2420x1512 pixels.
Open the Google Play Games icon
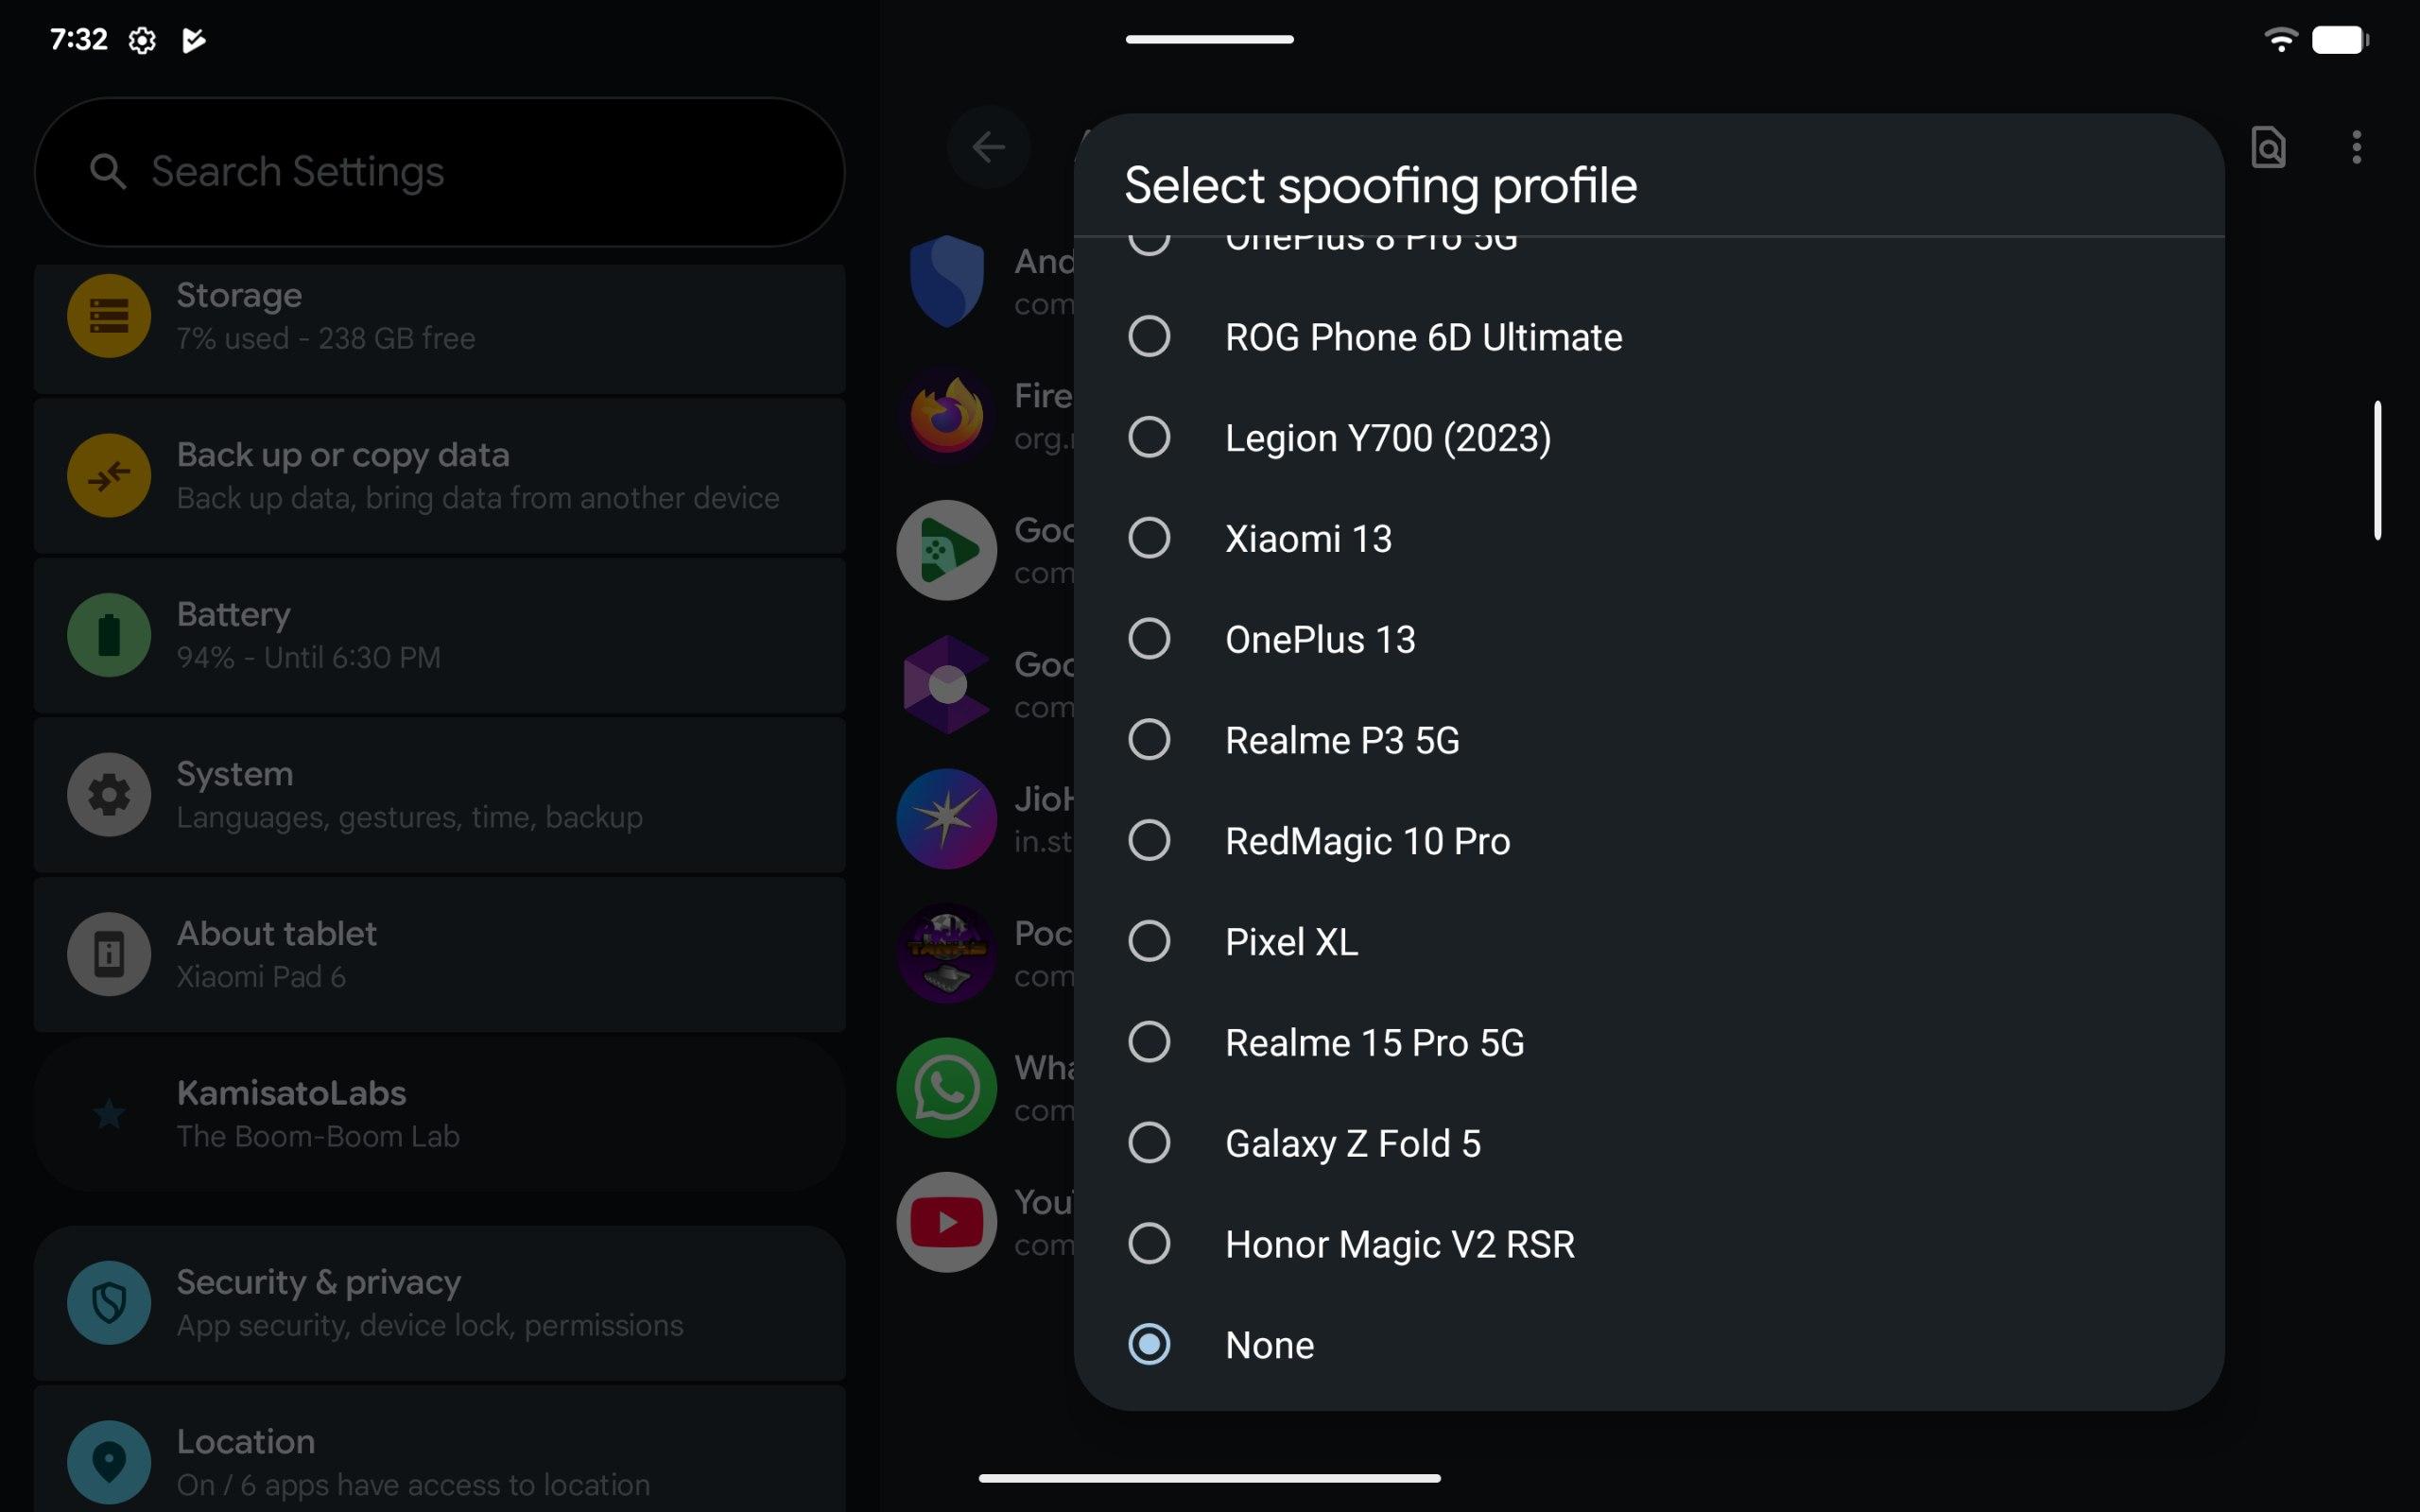point(946,550)
